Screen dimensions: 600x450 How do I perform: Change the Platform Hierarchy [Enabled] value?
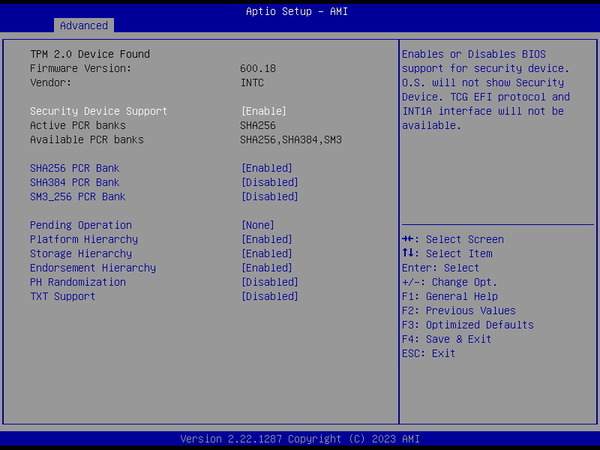click(x=267, y=239)
